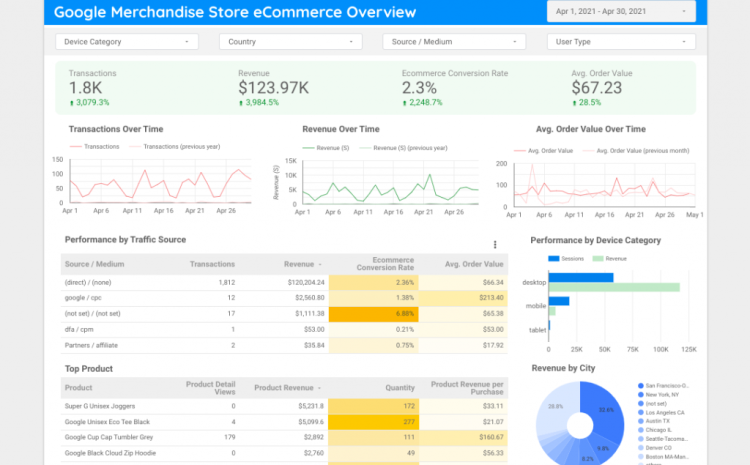Open the three-dot menu on the traffic source table

tap(495, 244)
